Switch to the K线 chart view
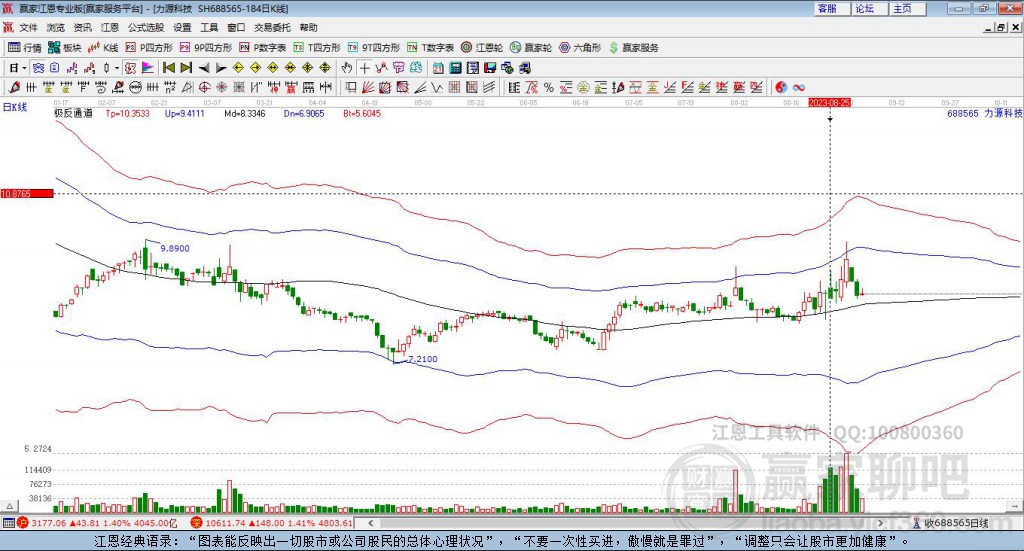 point(104,48)
